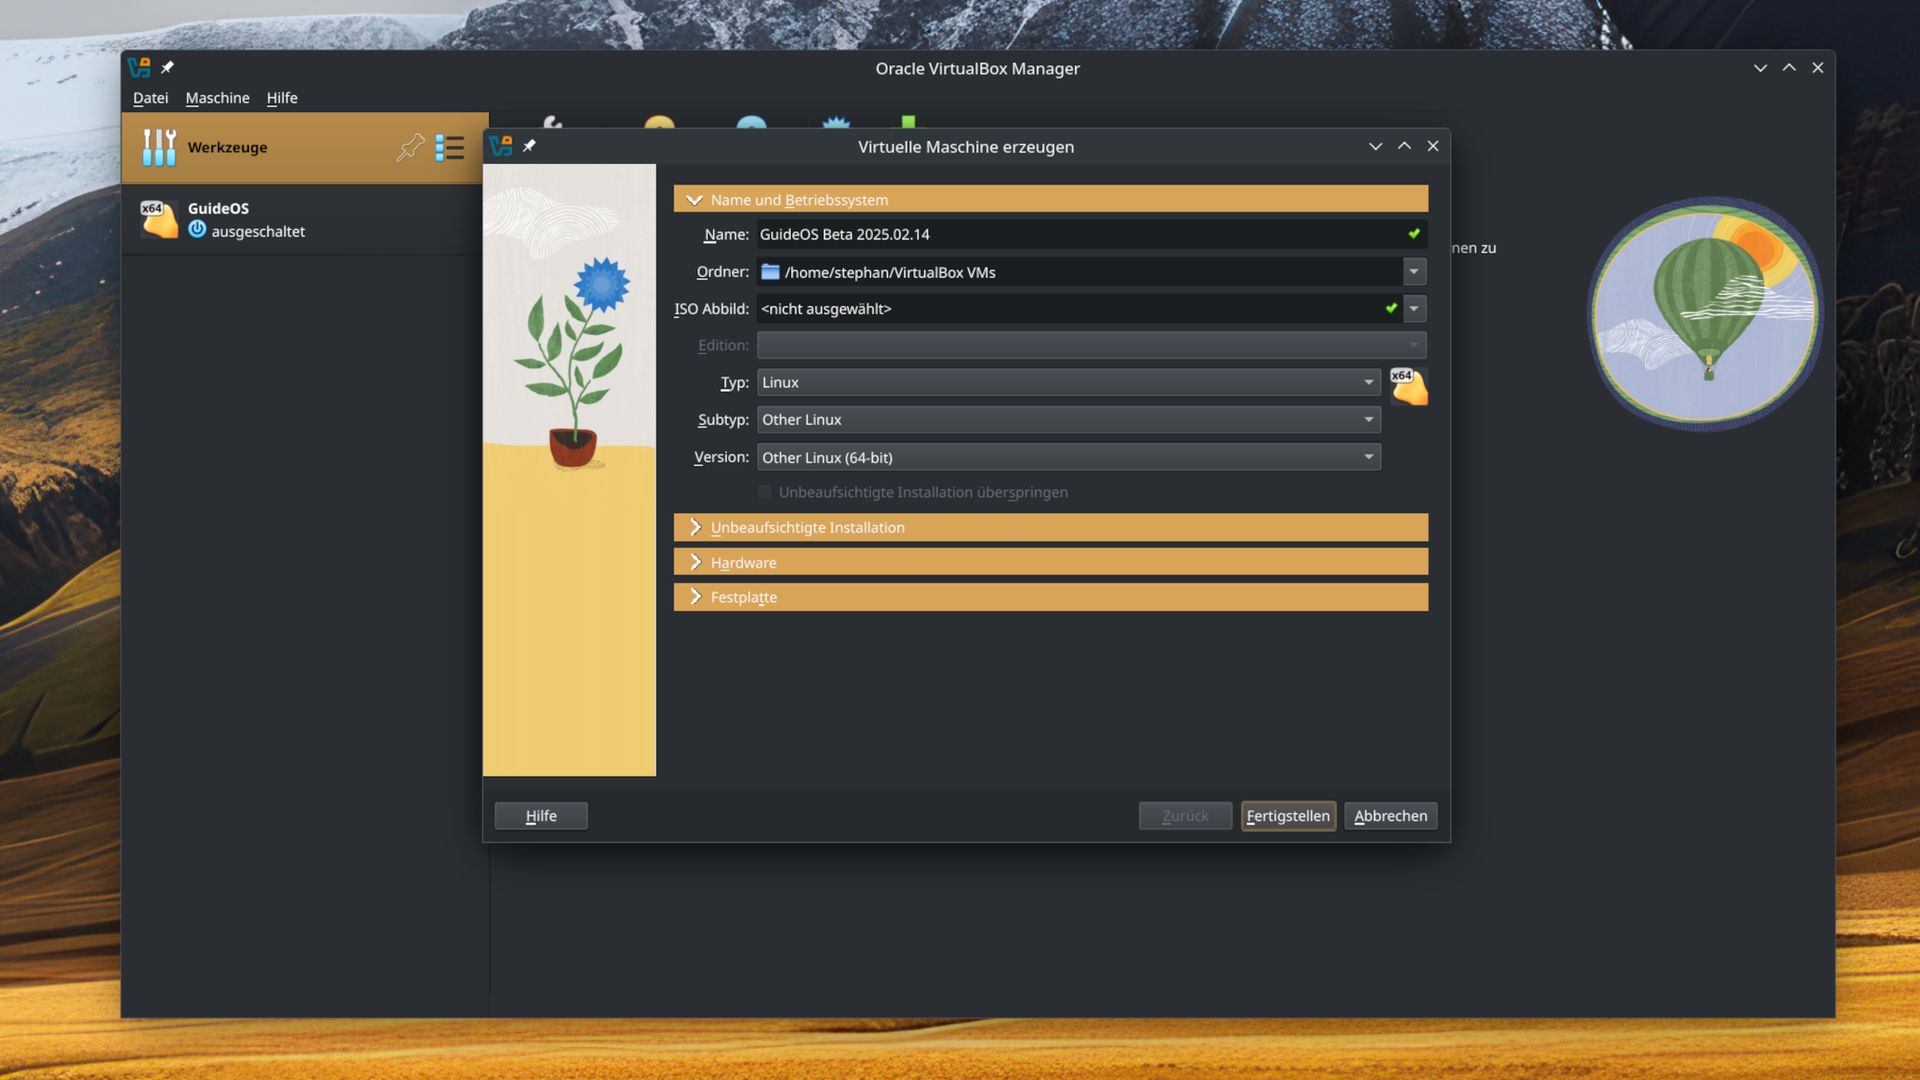Minimize the Oracle VirtualBox Manager window
Image resolution: width=1920 pixels, height=1080 pixels.
tap(1760, 68)
